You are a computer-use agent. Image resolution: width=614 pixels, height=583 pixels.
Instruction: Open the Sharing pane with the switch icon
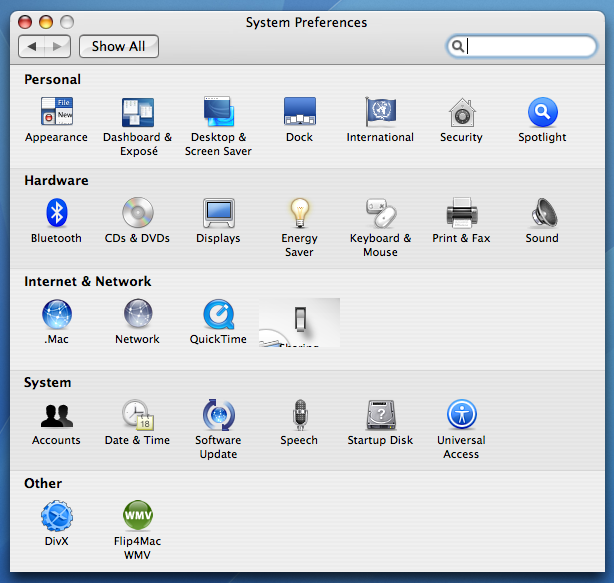pyautogui.click(x=300, y=323)
